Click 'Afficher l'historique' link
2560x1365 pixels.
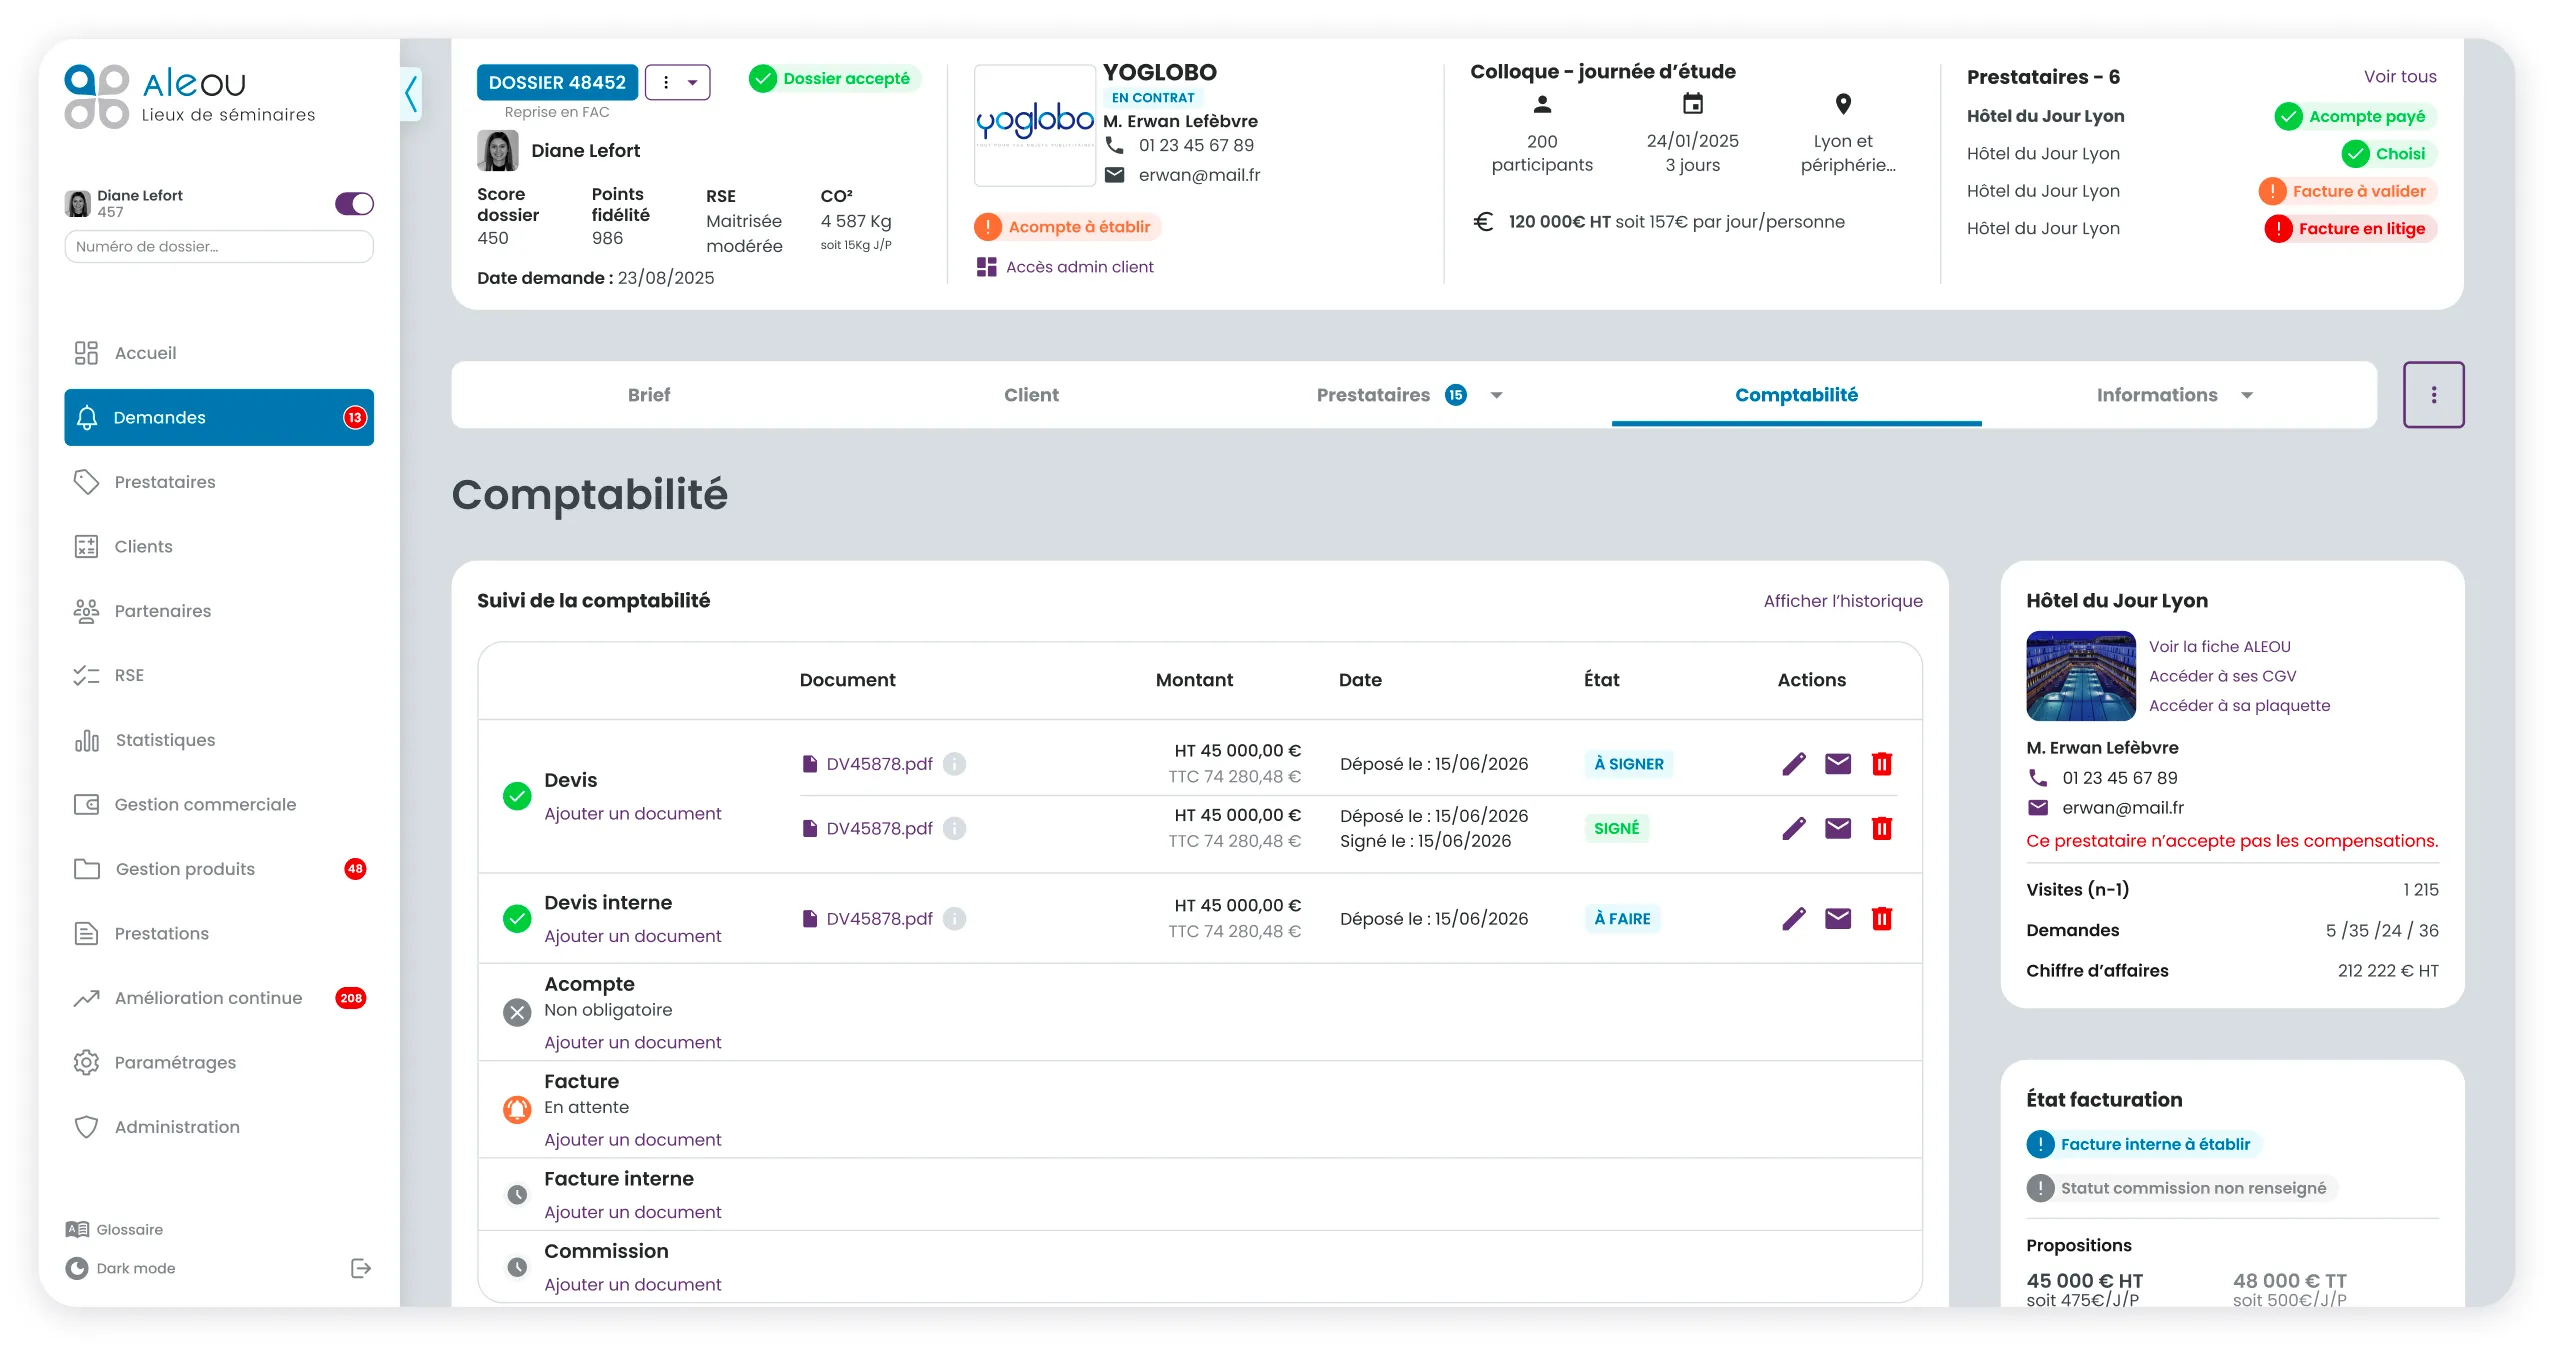click(1842, 601)
